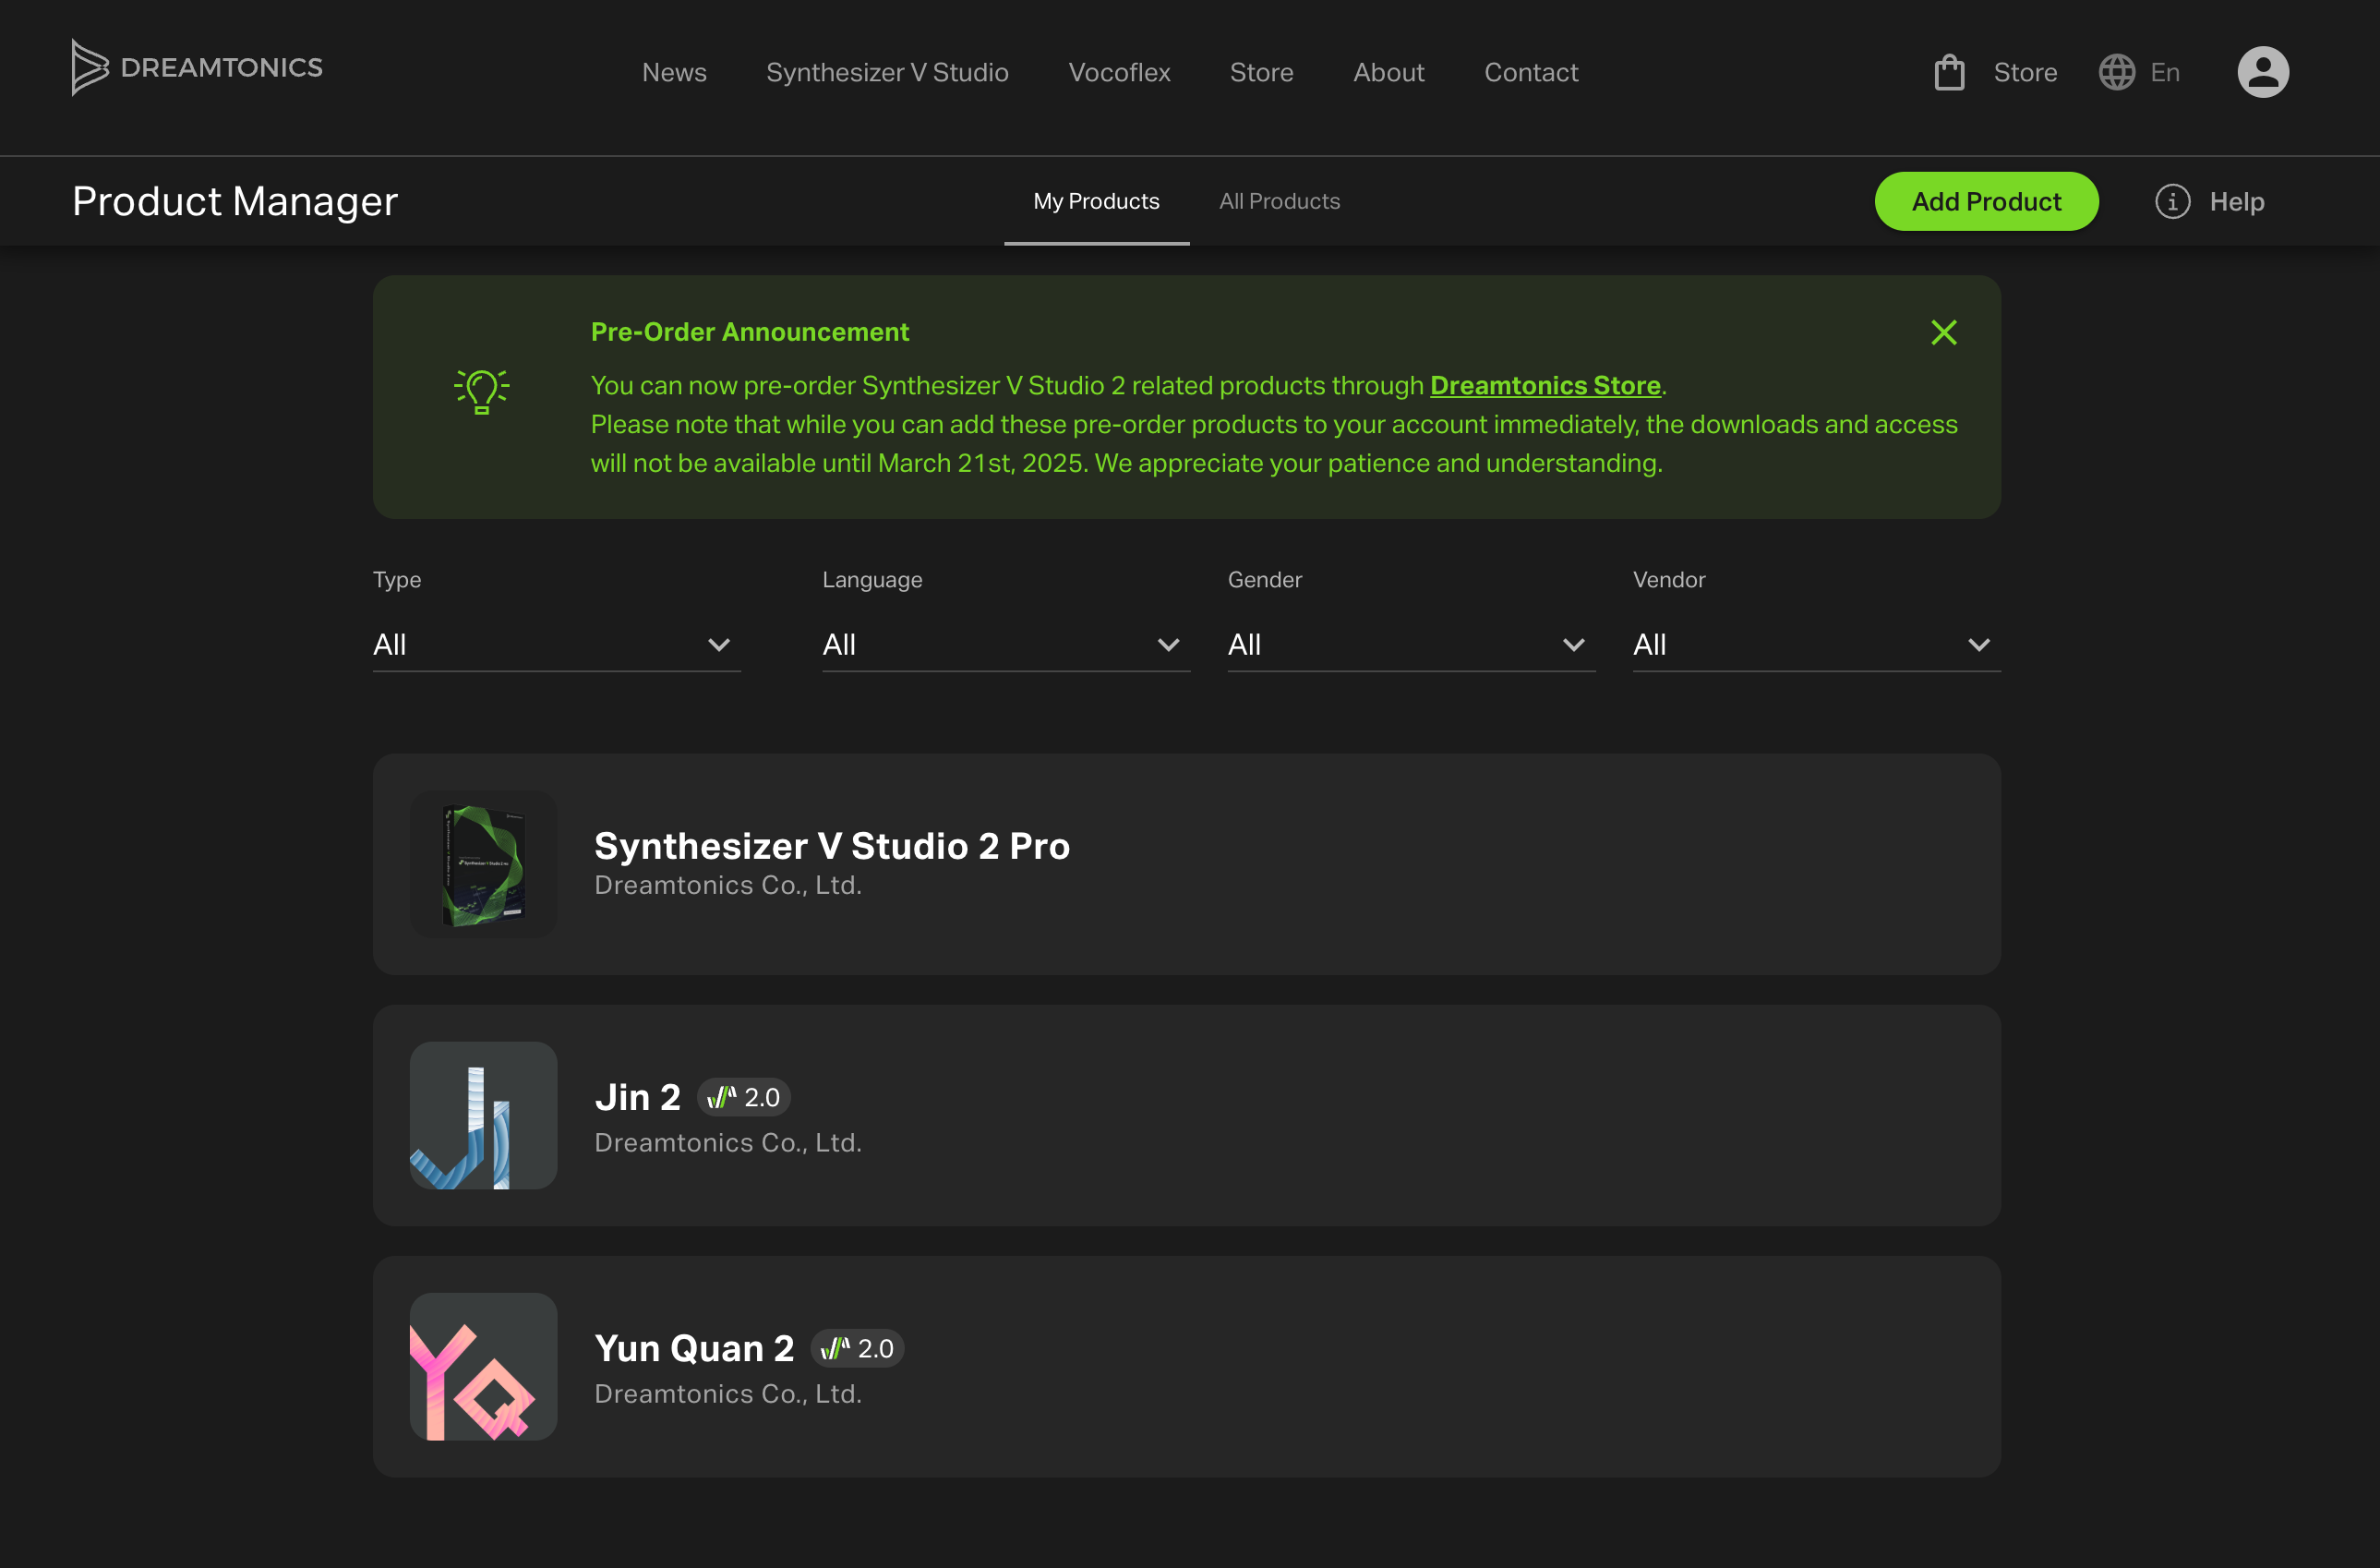This screenshot has height=1568, width=2380.
Task: Click the lightbulb announcement icon
Action: [x=482, y=391]
